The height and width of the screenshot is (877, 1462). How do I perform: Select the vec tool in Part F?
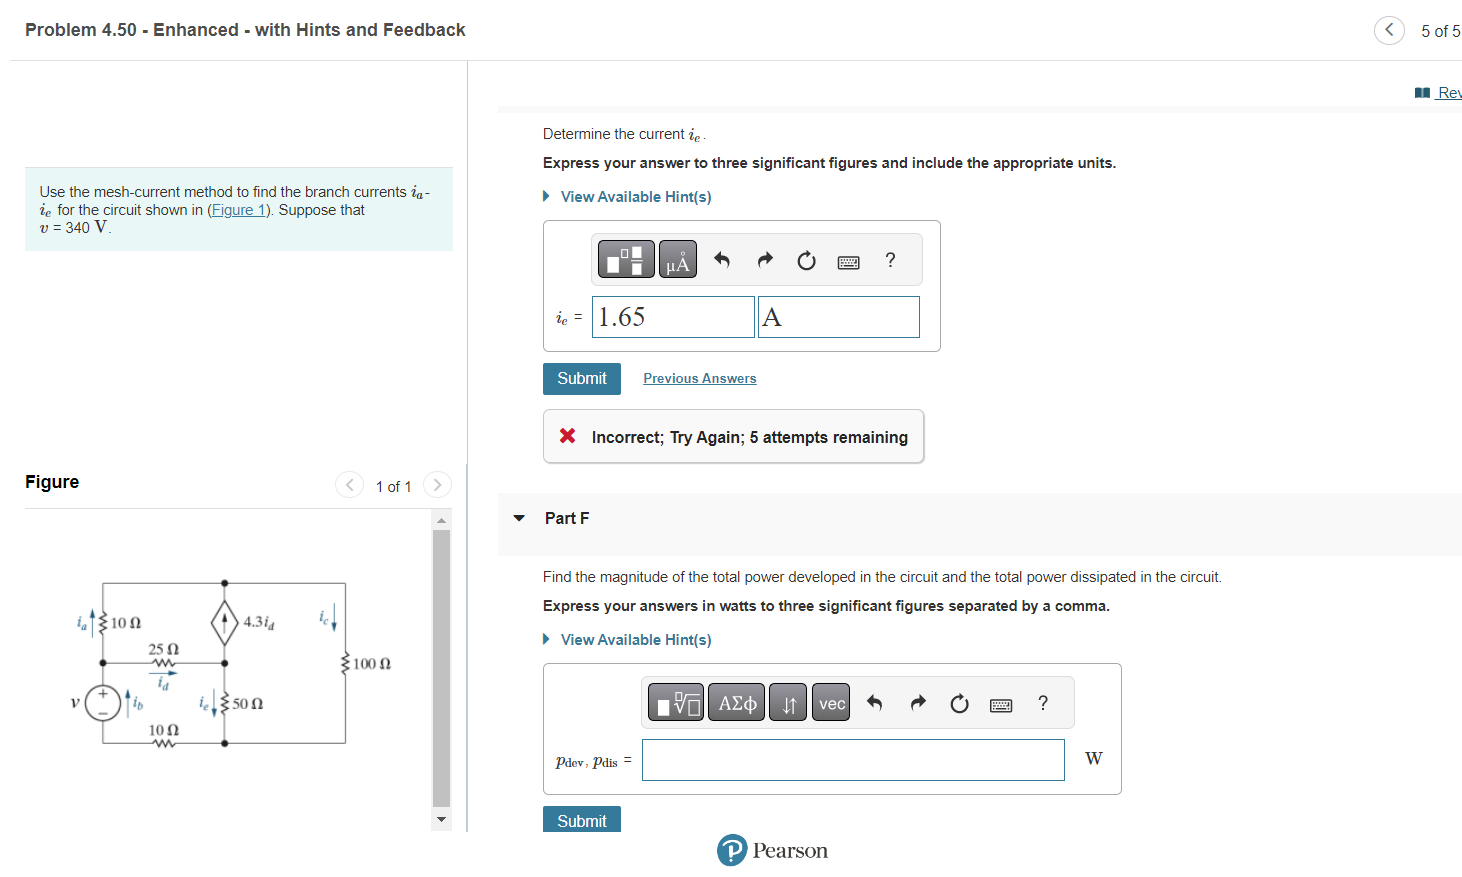tap(831, 702)
